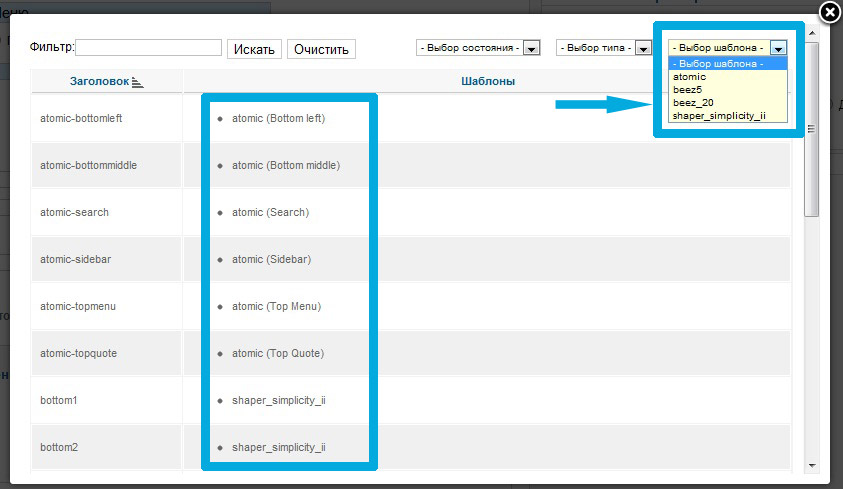Select the atomic-search position
The image size is (843, 489).
(74, 212)
